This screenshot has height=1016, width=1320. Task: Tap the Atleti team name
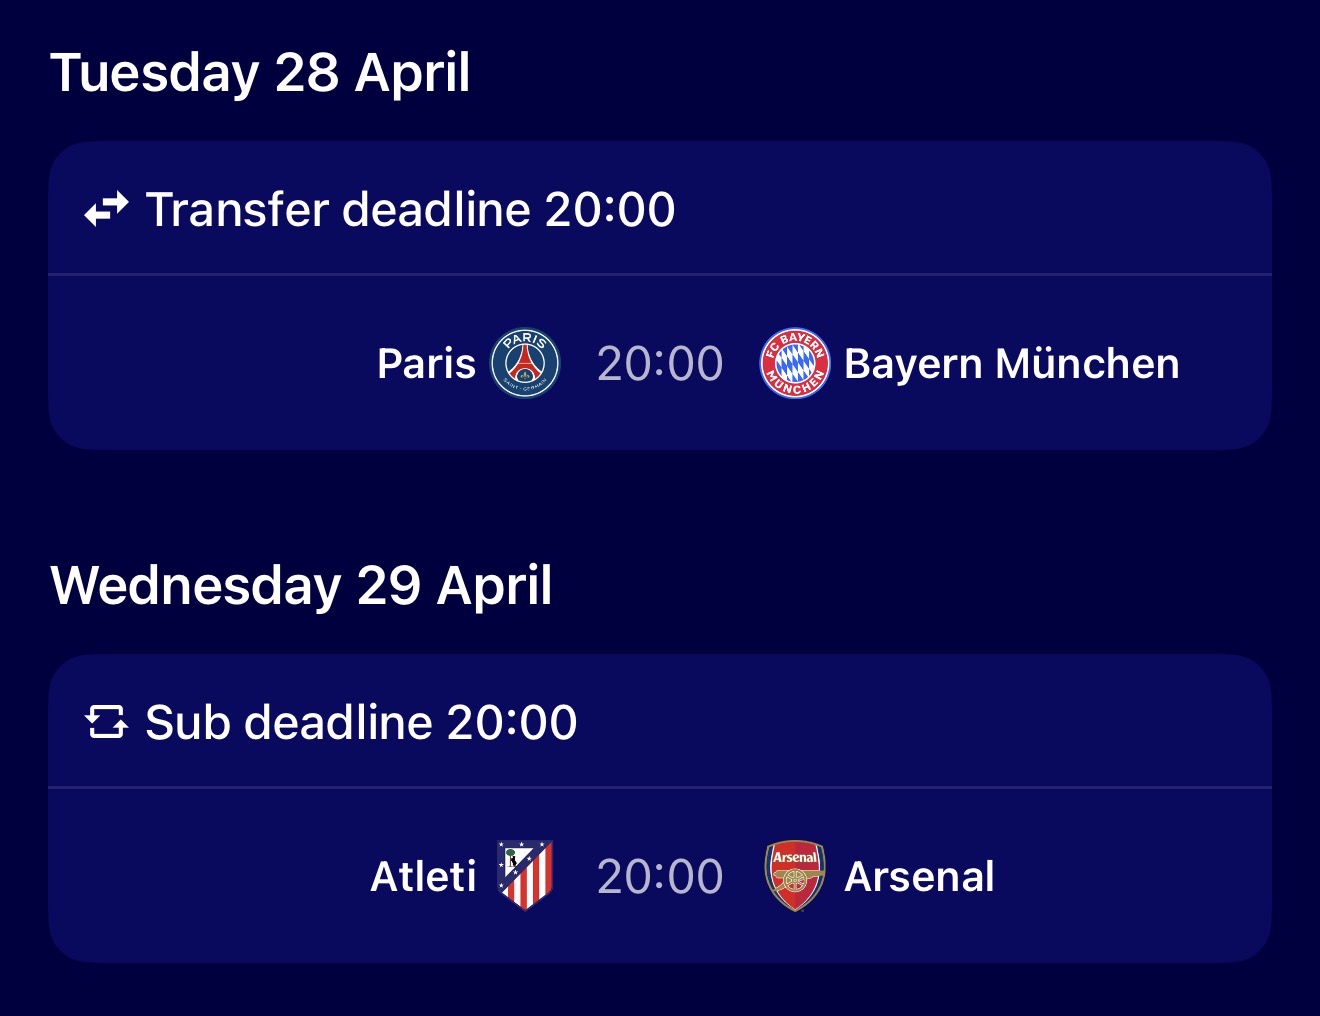click(x=423, y=877)
